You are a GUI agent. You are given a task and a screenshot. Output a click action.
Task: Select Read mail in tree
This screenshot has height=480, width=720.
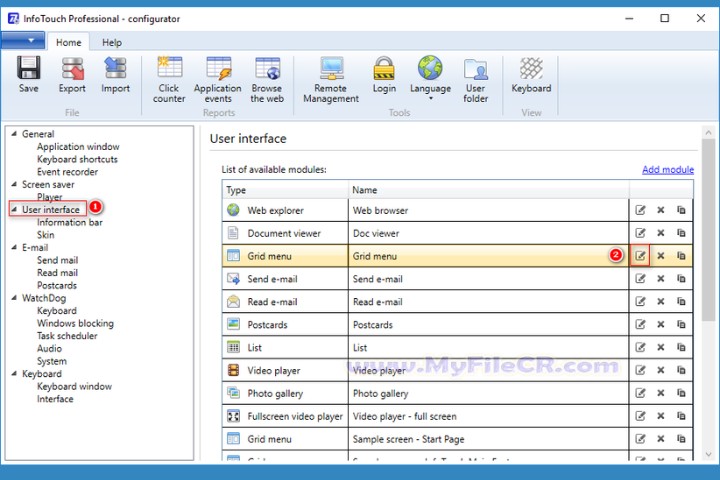pyautogui.click(x=57, y=272)
